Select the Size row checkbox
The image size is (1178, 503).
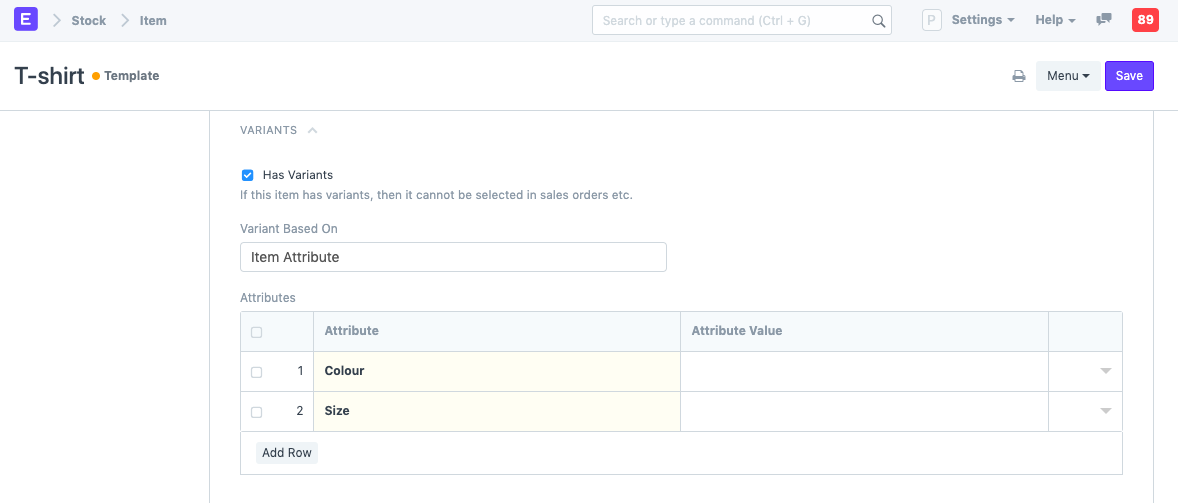pyautogui.click(x=257, y=412)
